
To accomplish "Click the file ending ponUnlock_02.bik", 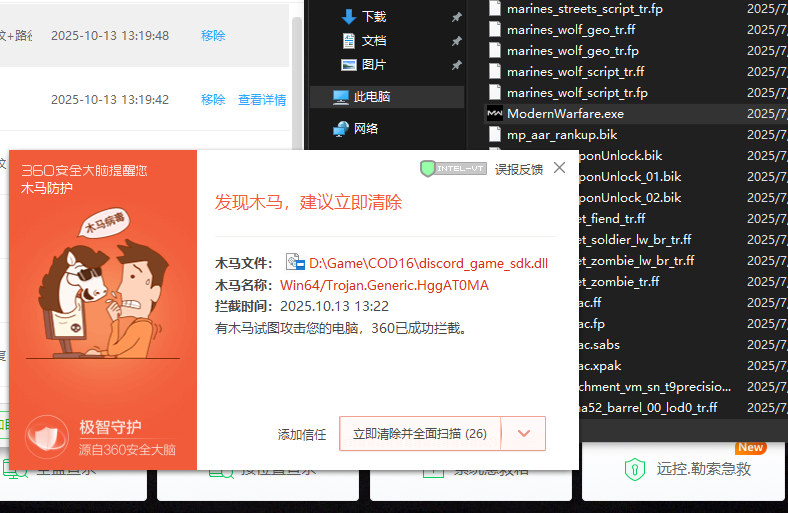I will 630,197.
